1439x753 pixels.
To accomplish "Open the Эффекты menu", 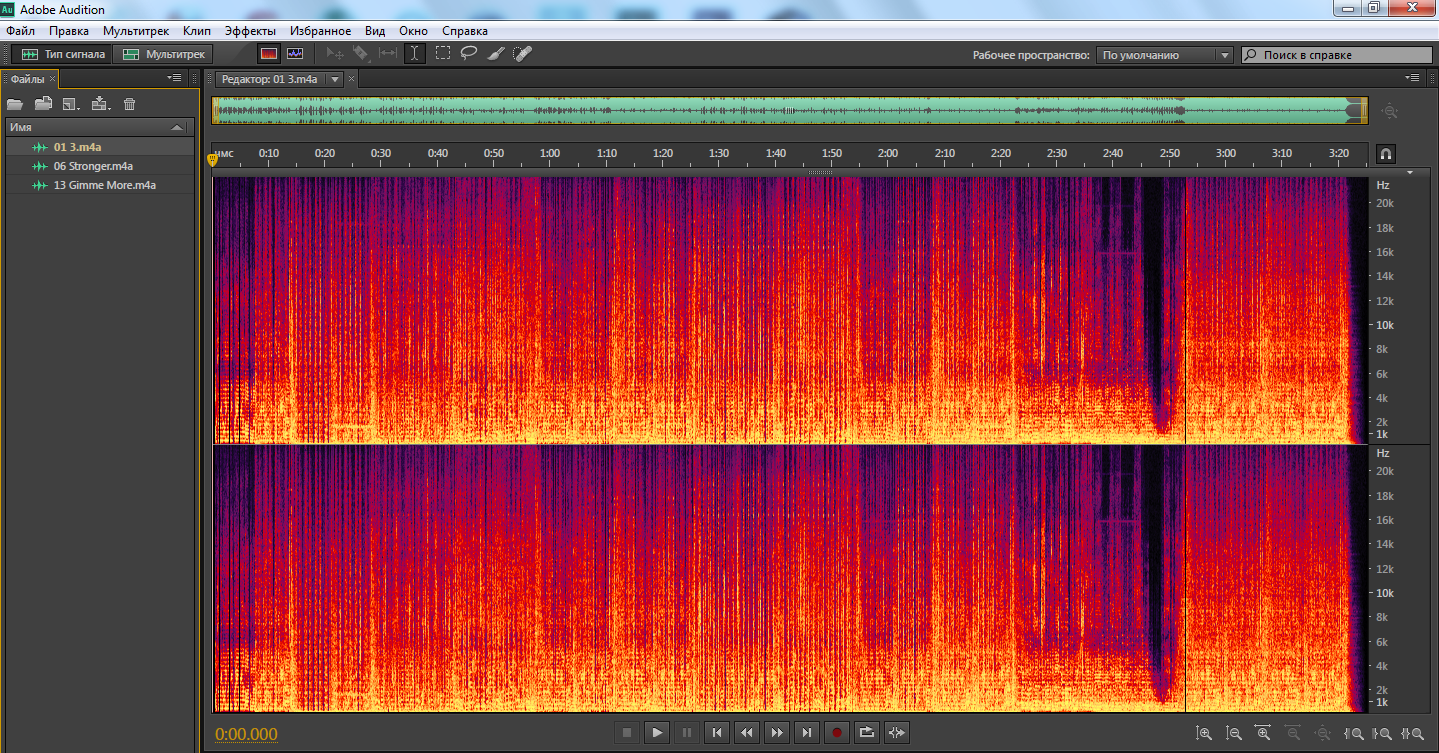I will (x=250, y=31).
